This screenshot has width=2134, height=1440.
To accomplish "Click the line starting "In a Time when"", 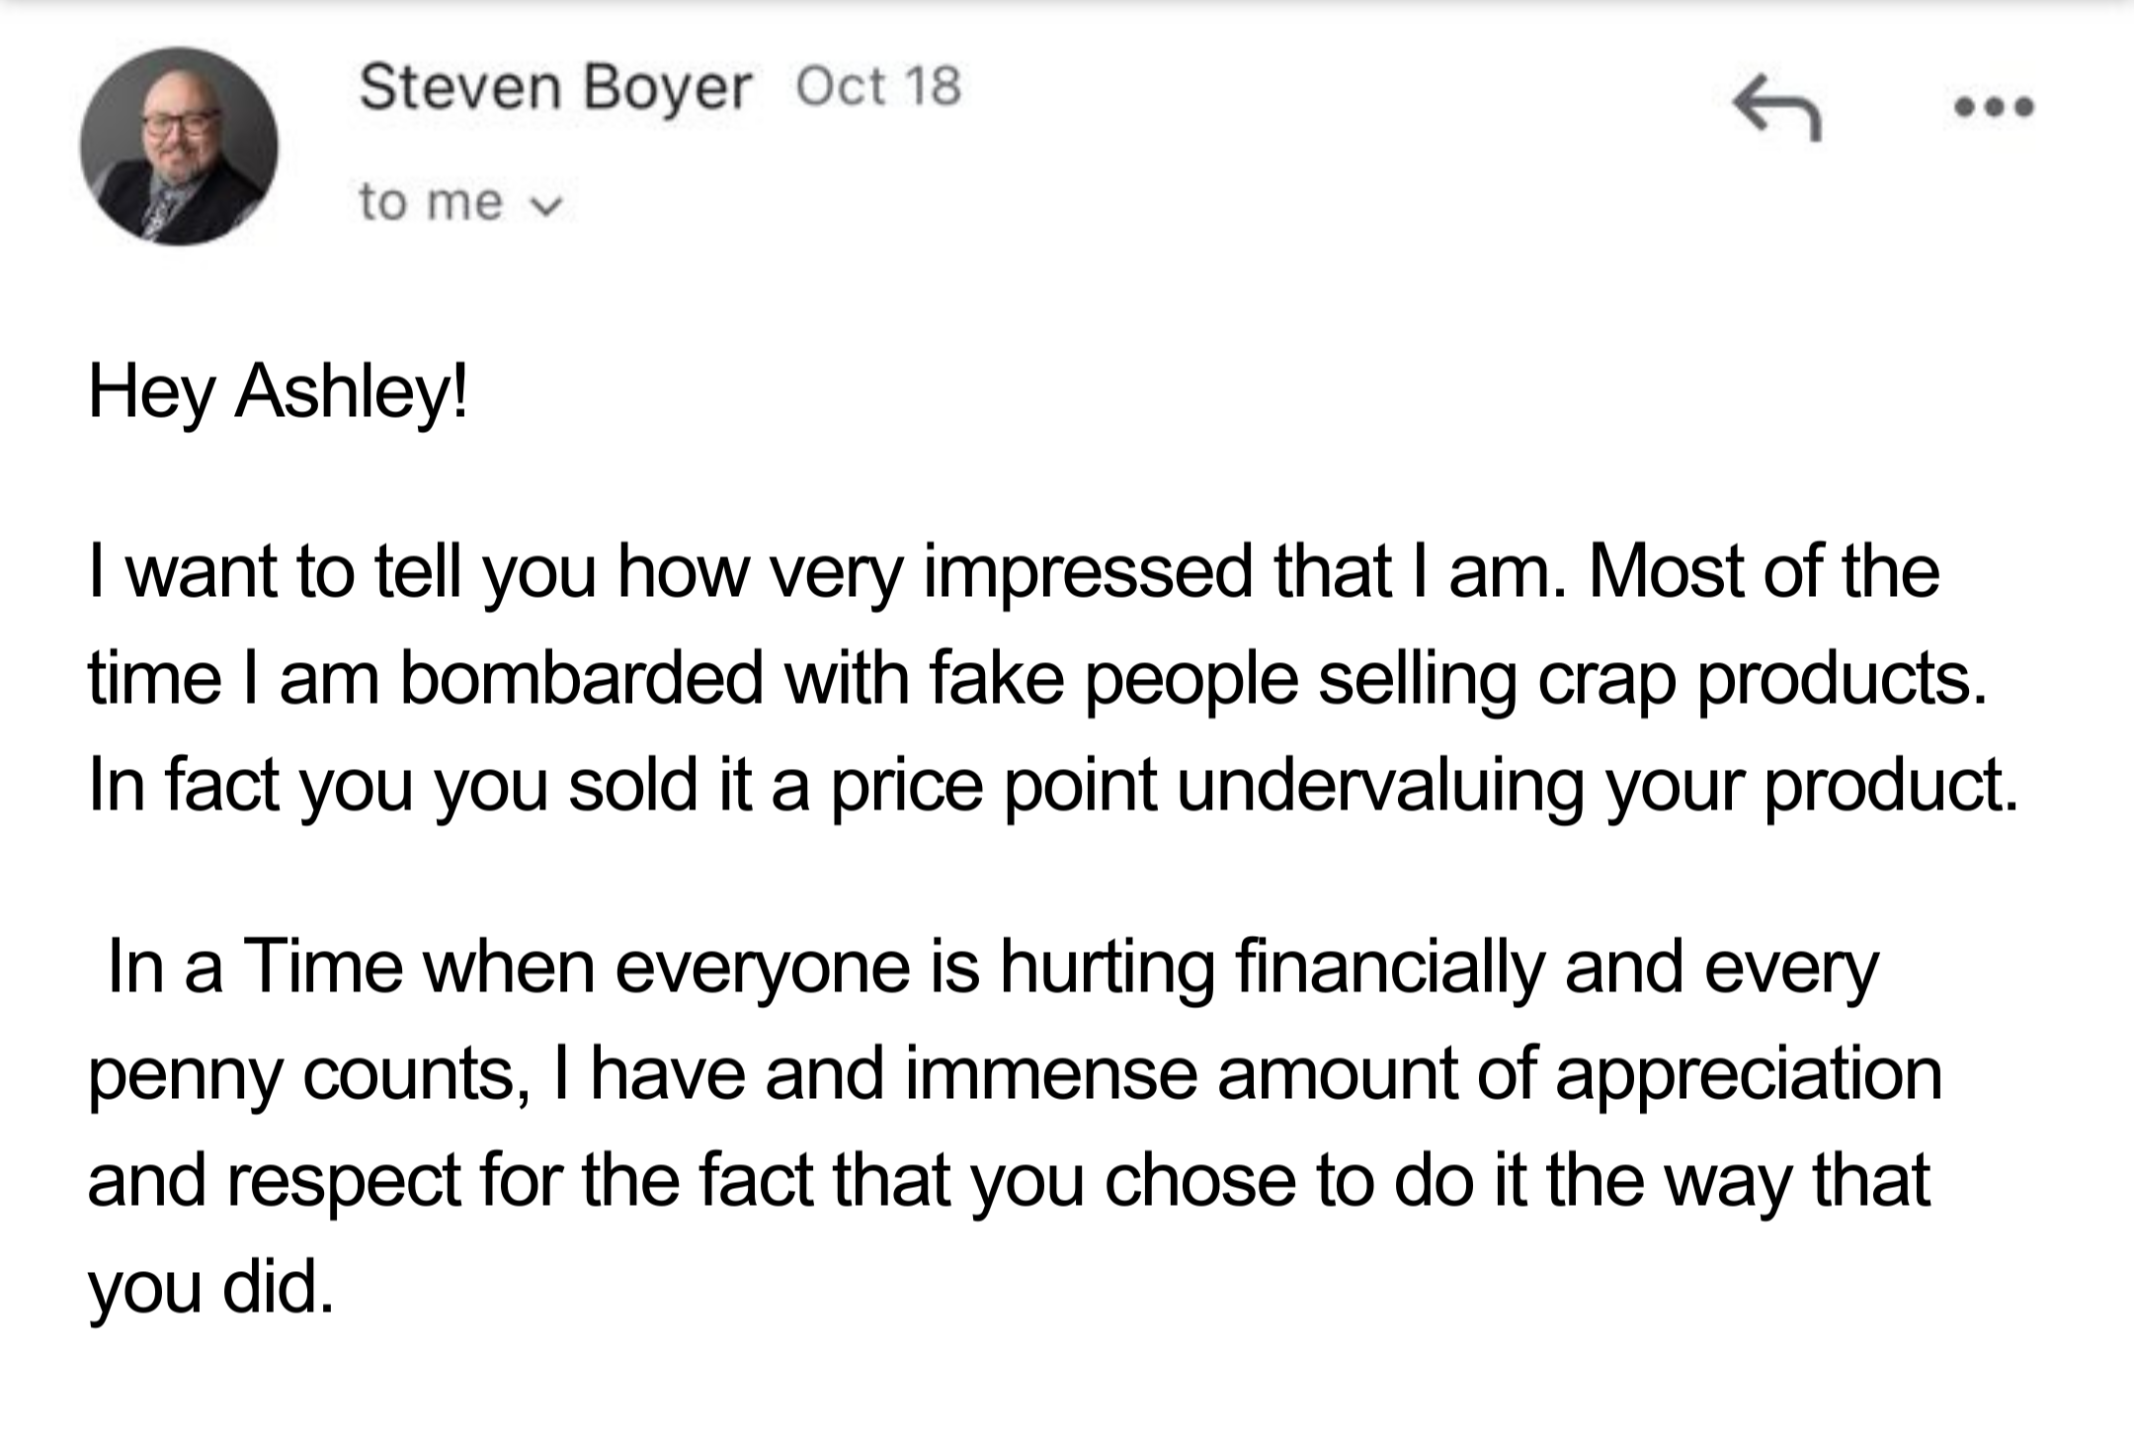I will (992, 967).
